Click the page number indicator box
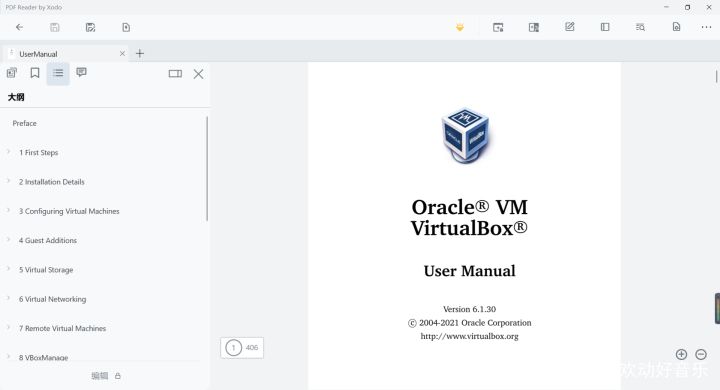The height and width of the screenshot is (390, 720). click(242, 348)
